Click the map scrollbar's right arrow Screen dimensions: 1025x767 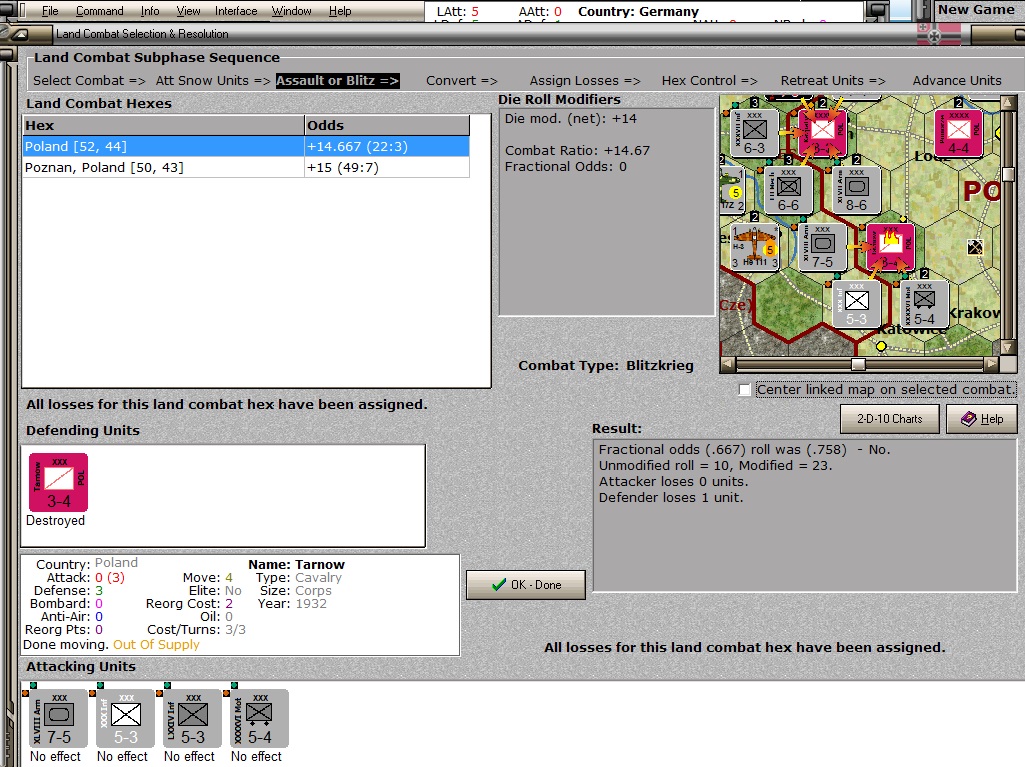992,364
